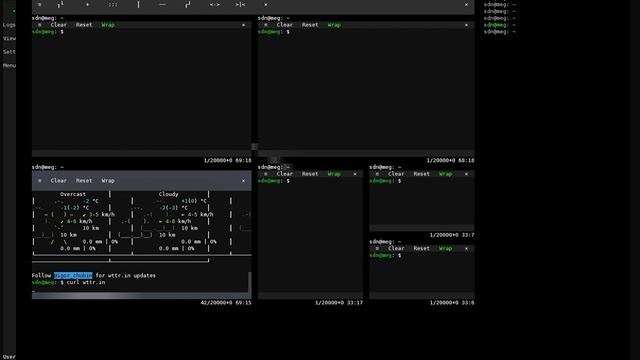
Task: Click status text '42/20000+0 69:15'
Action: (226, 303)
